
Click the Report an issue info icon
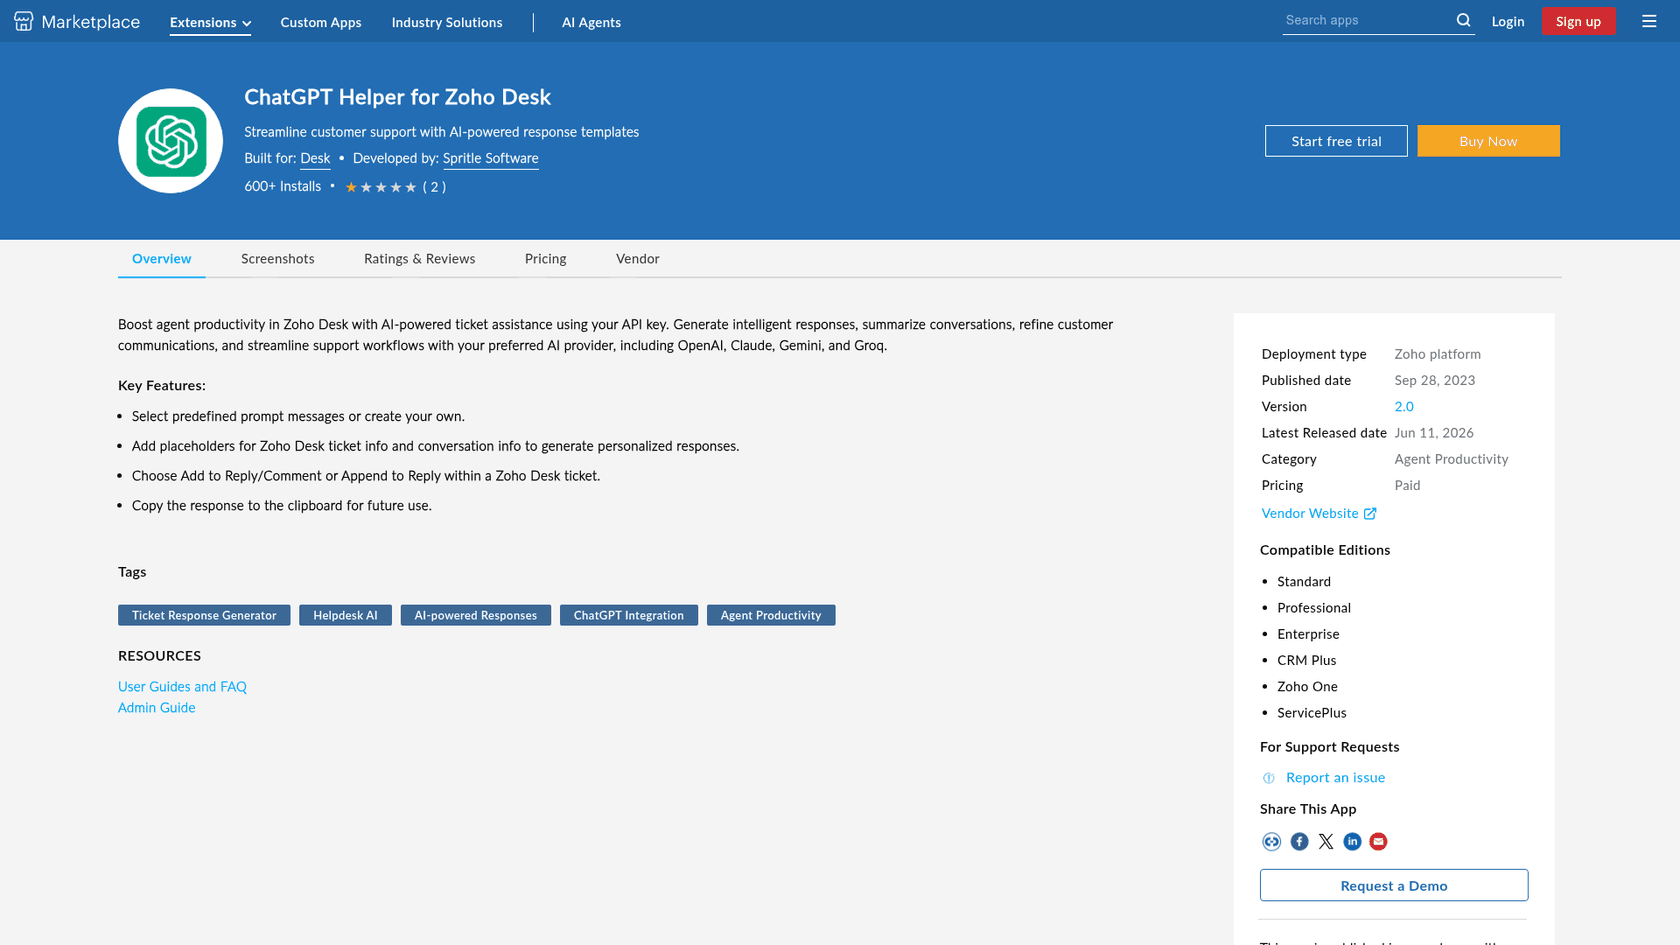(1269, 778)
